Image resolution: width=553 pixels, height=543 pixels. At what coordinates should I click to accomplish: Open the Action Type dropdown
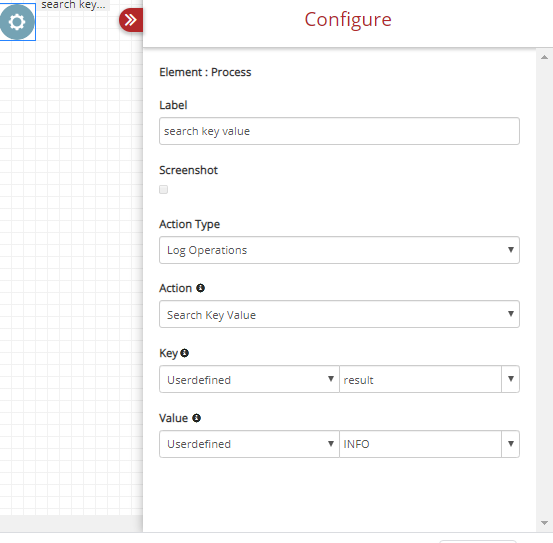tap(339, 250)
